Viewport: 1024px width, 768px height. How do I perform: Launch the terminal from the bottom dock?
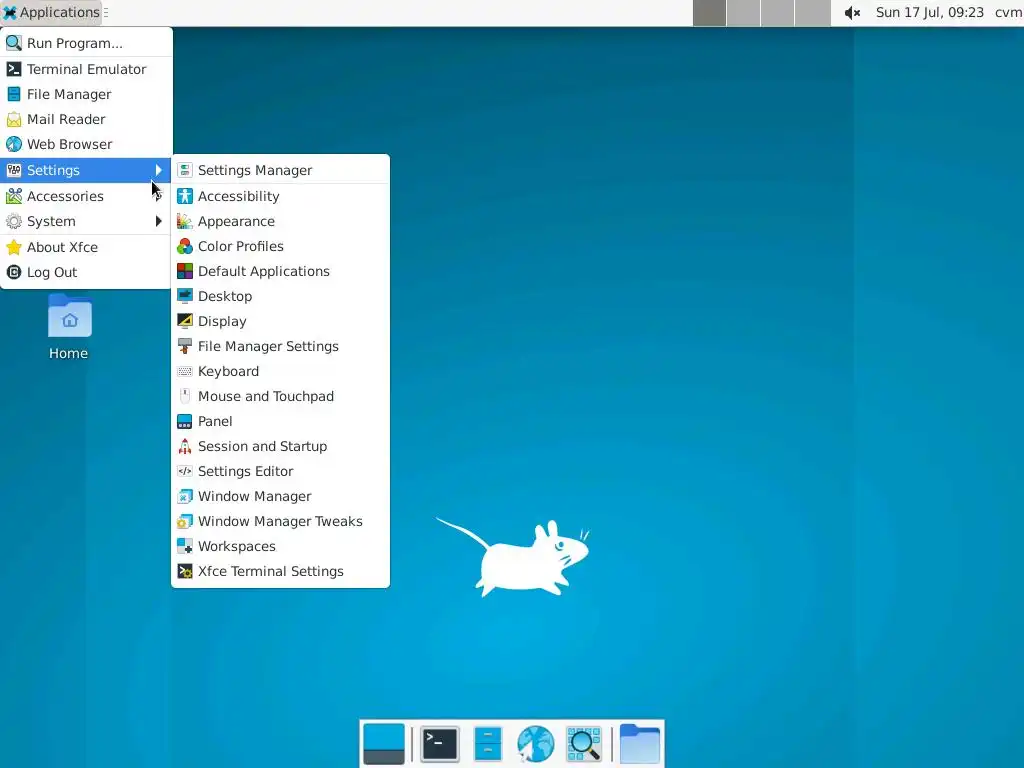pos(440,744)
